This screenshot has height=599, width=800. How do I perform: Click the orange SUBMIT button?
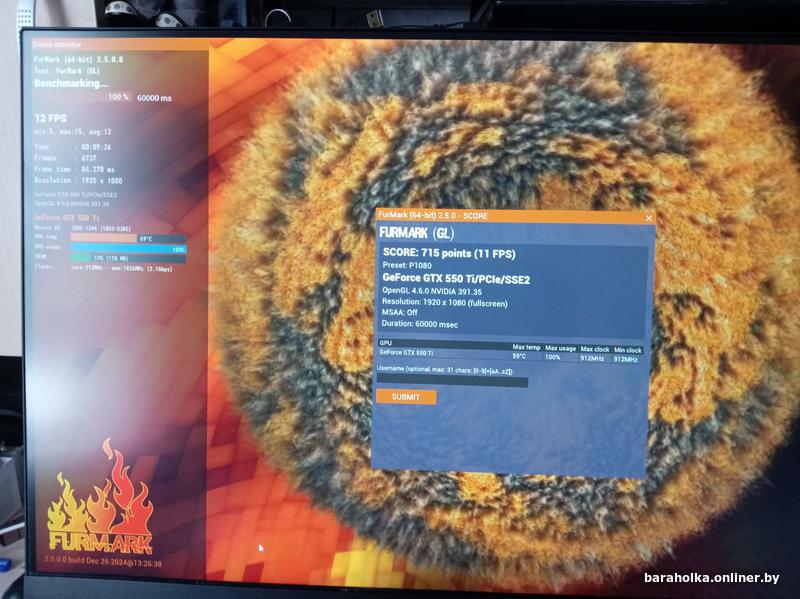(406, 397)
